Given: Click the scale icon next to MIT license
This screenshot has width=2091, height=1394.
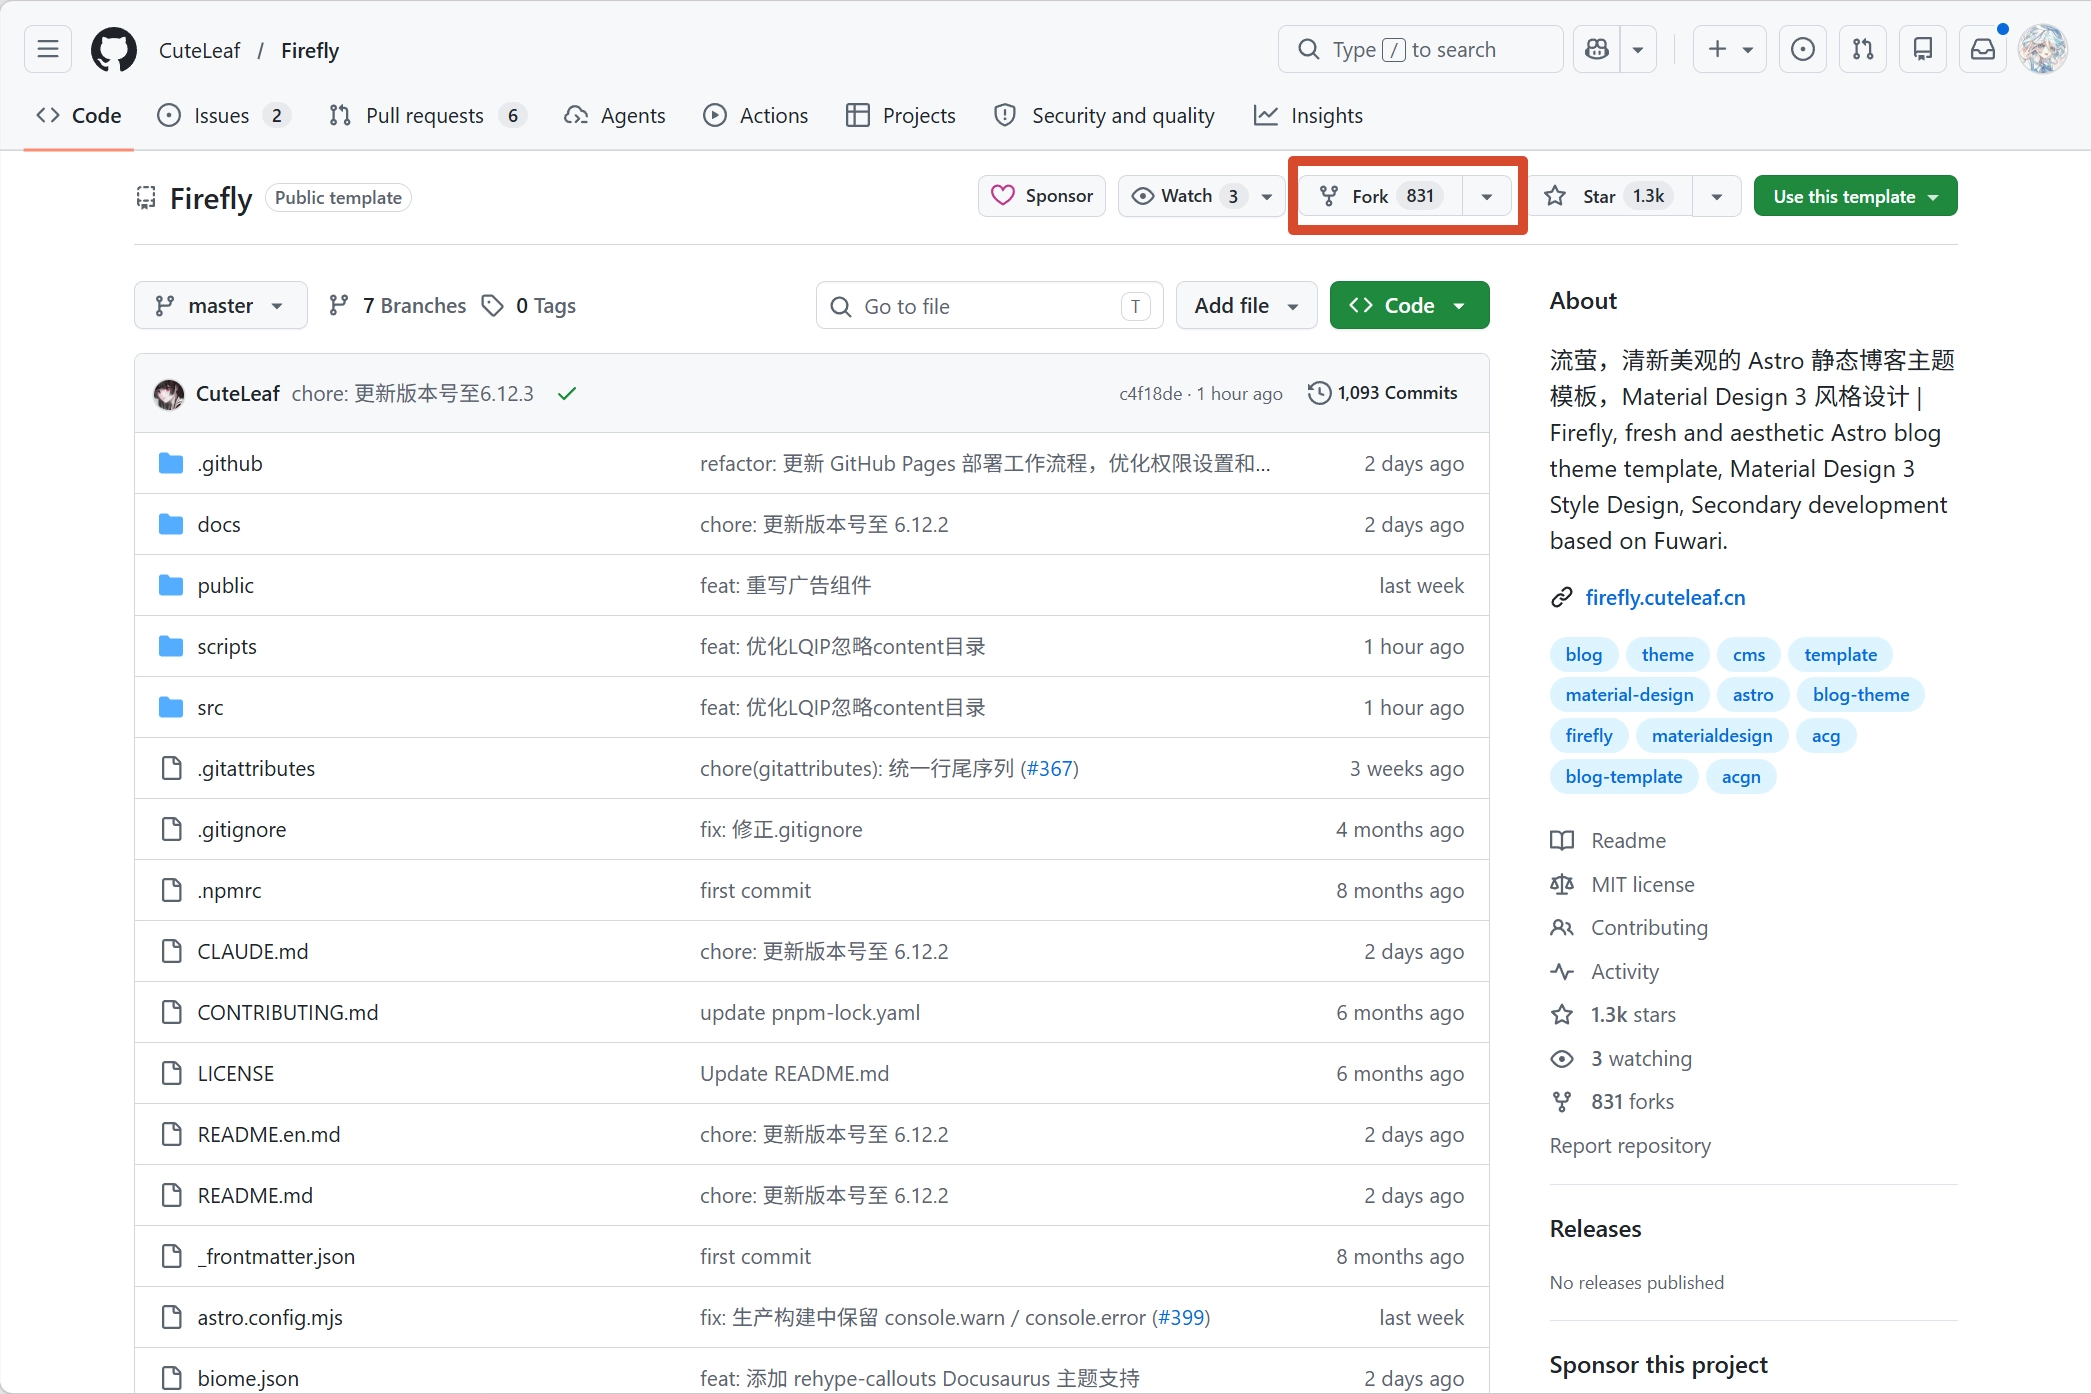Looking at the screenshot, I should click(x=1562, y=884).
